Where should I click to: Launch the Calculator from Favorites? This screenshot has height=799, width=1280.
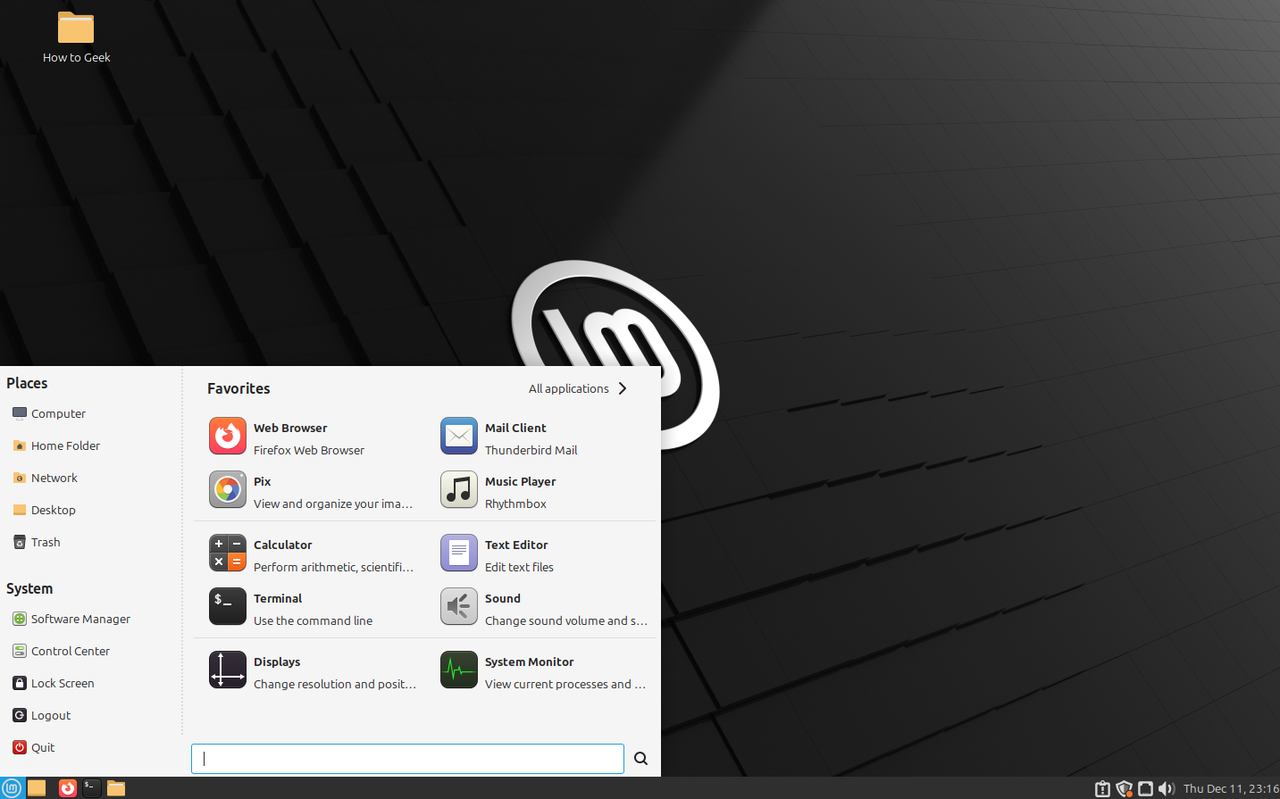tap(283, 555)
